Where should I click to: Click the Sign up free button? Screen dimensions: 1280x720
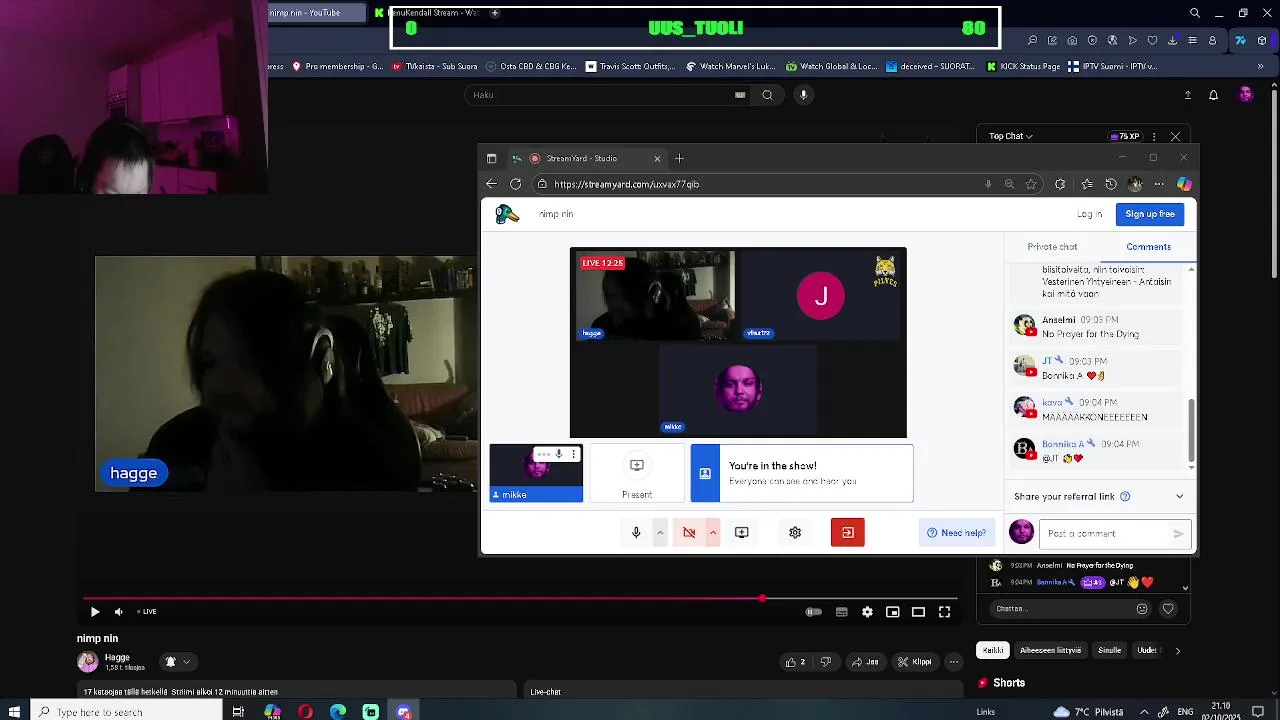click(x=1150, y=214)
